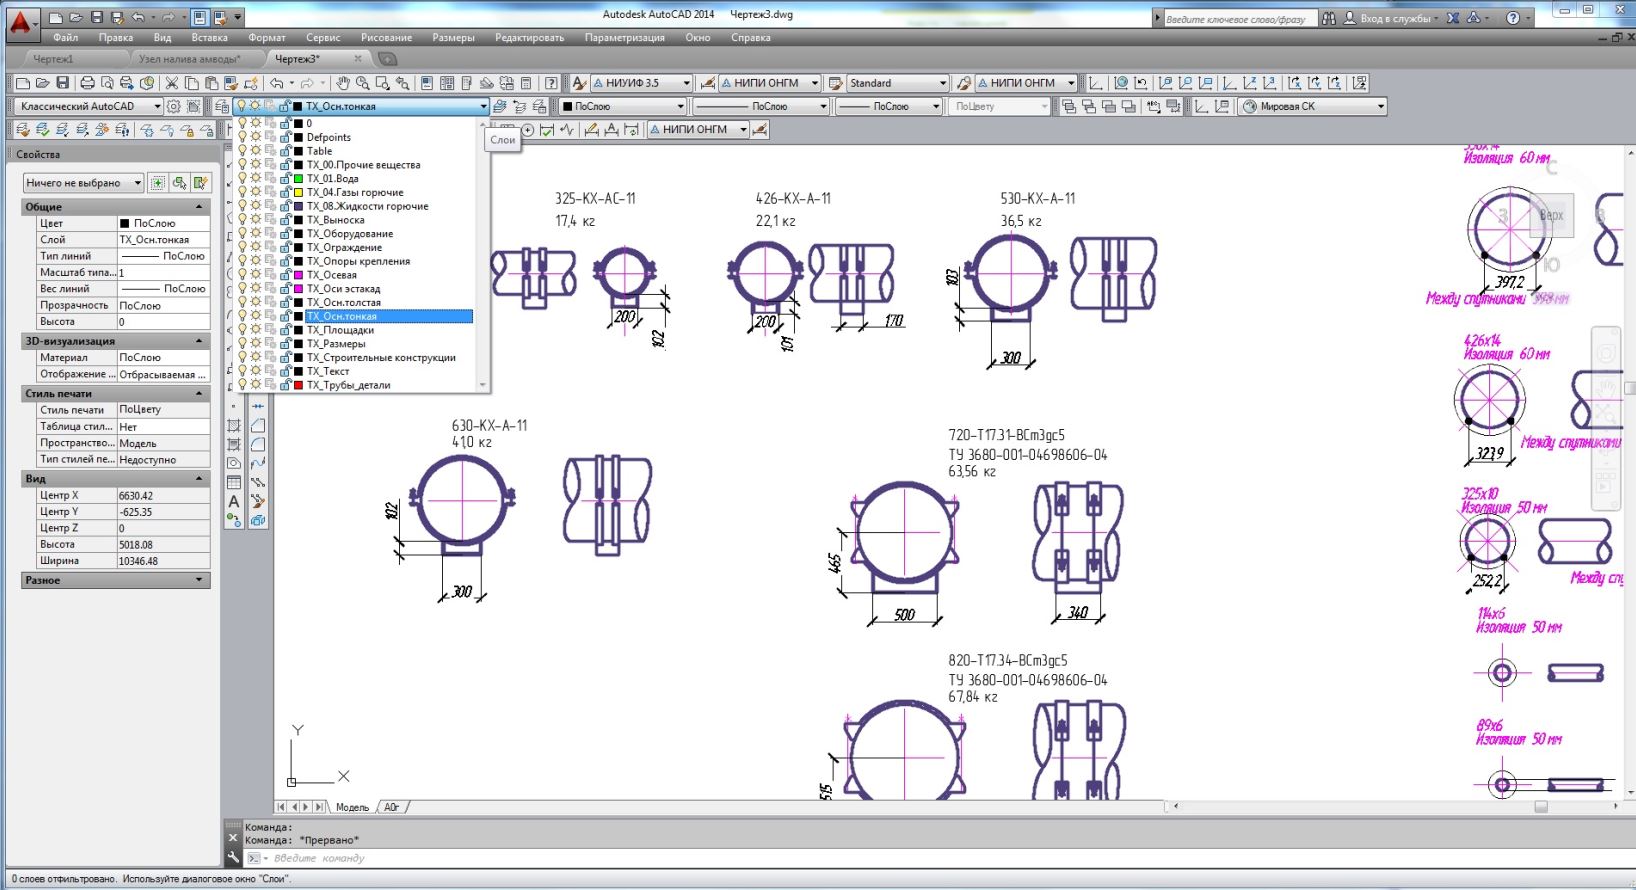Select the Pan hand tool
Screen dimensions: 1636x890
click(343, 83)
